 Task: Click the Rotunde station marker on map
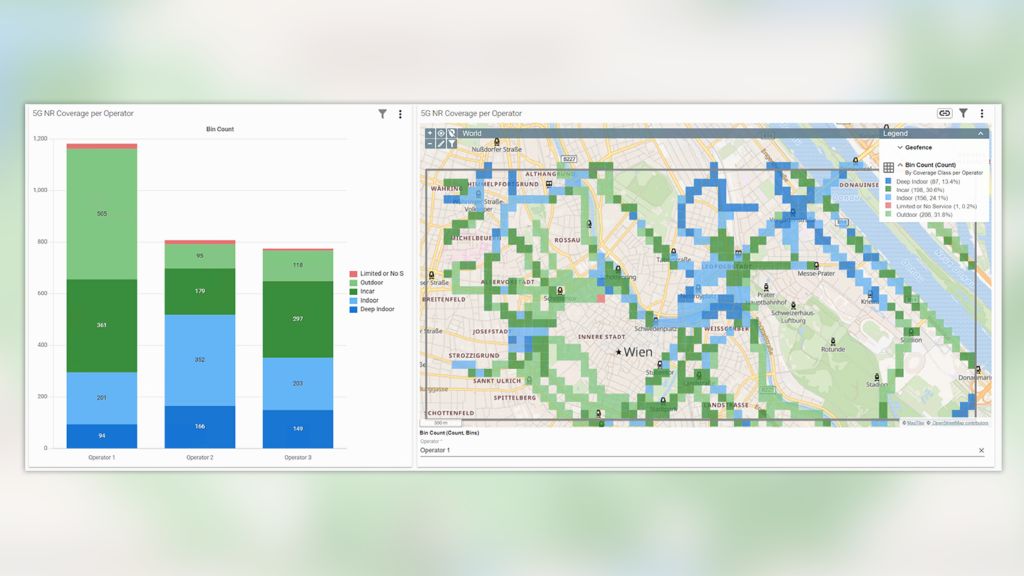coord(833,342)
